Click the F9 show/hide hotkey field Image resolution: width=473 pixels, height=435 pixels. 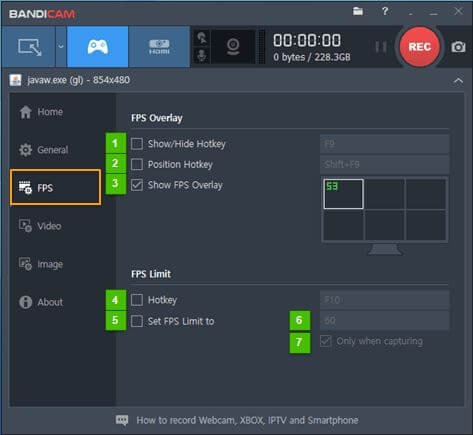385,144
